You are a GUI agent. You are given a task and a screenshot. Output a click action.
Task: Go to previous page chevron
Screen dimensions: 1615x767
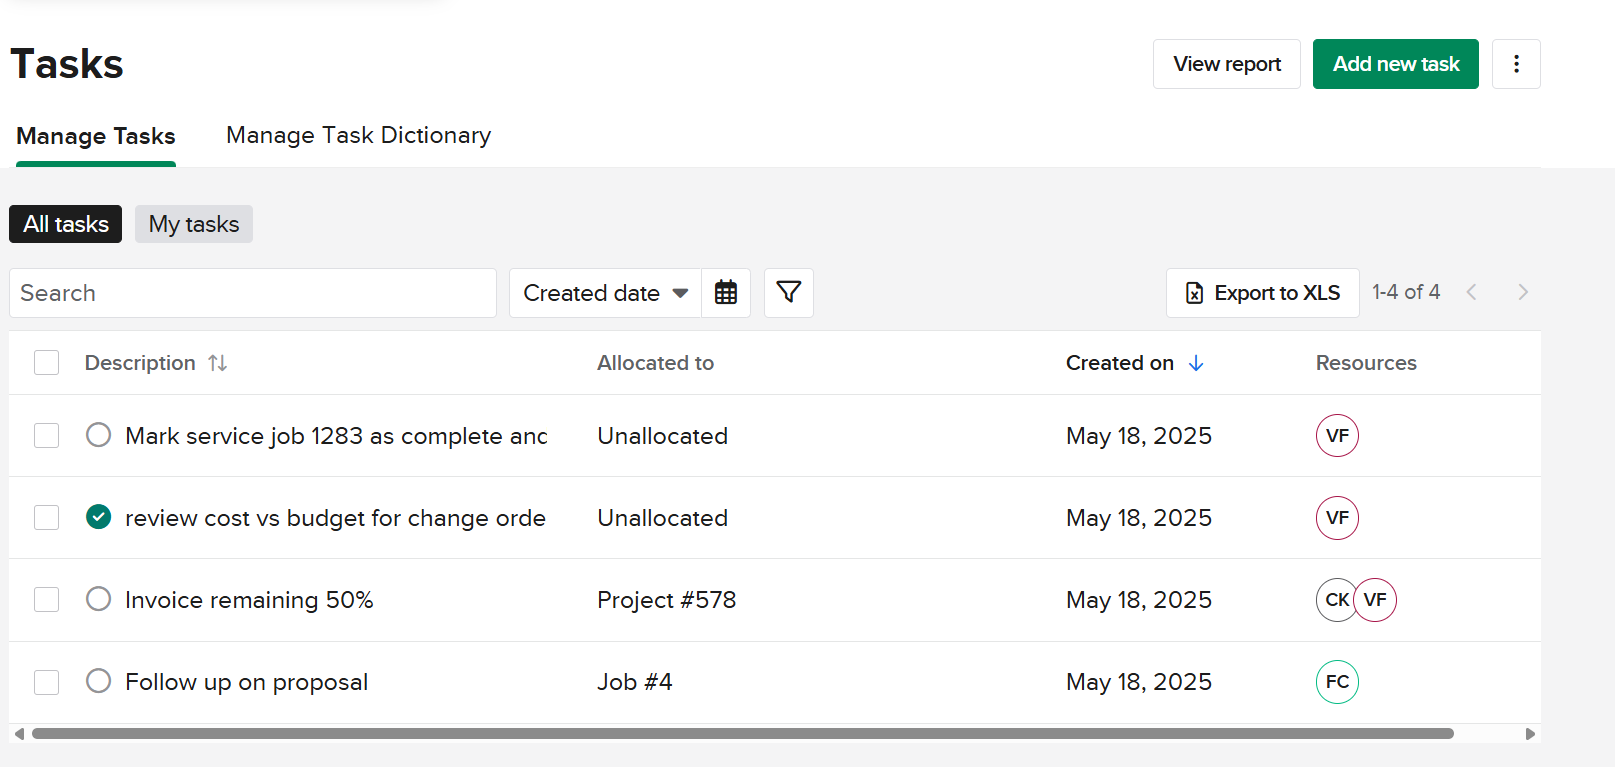click(x=1471, y=292)
